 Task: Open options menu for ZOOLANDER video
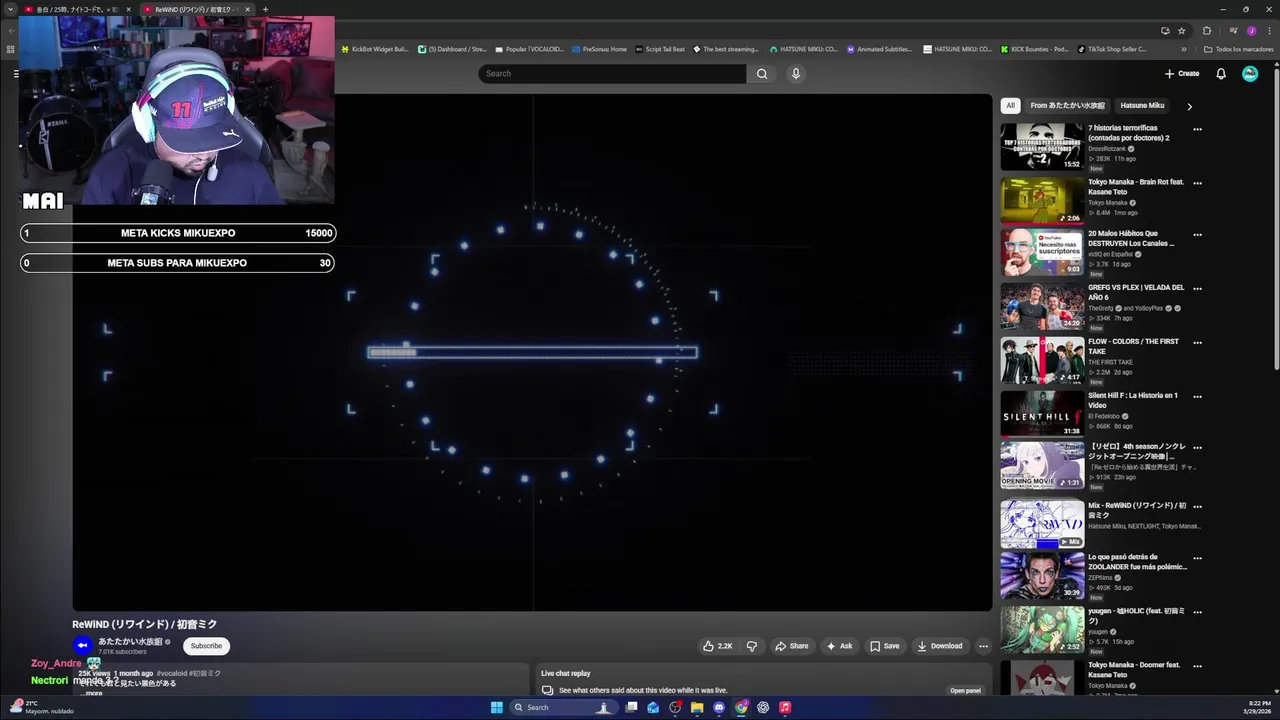[x=1197, y=558]
